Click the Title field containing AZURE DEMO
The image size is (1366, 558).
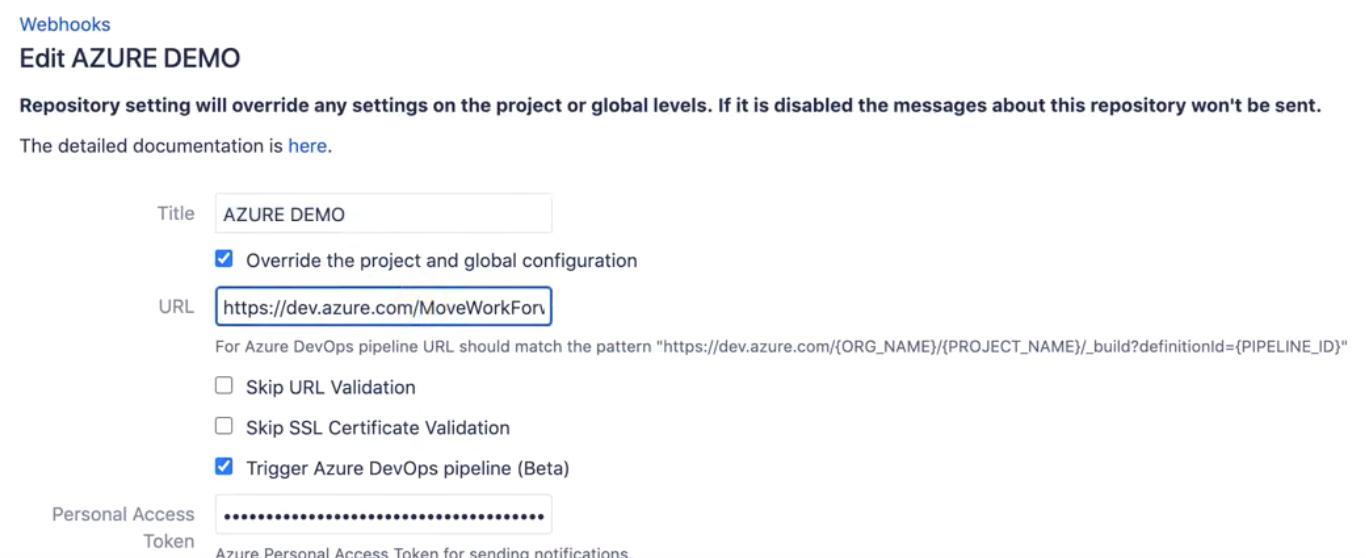point(383,214)
